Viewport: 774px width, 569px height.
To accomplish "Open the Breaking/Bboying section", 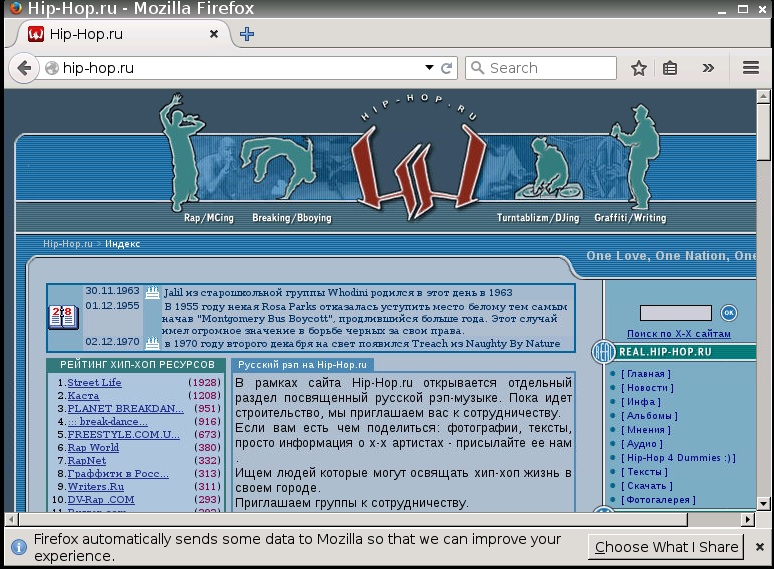I will [x=292, y=218].
